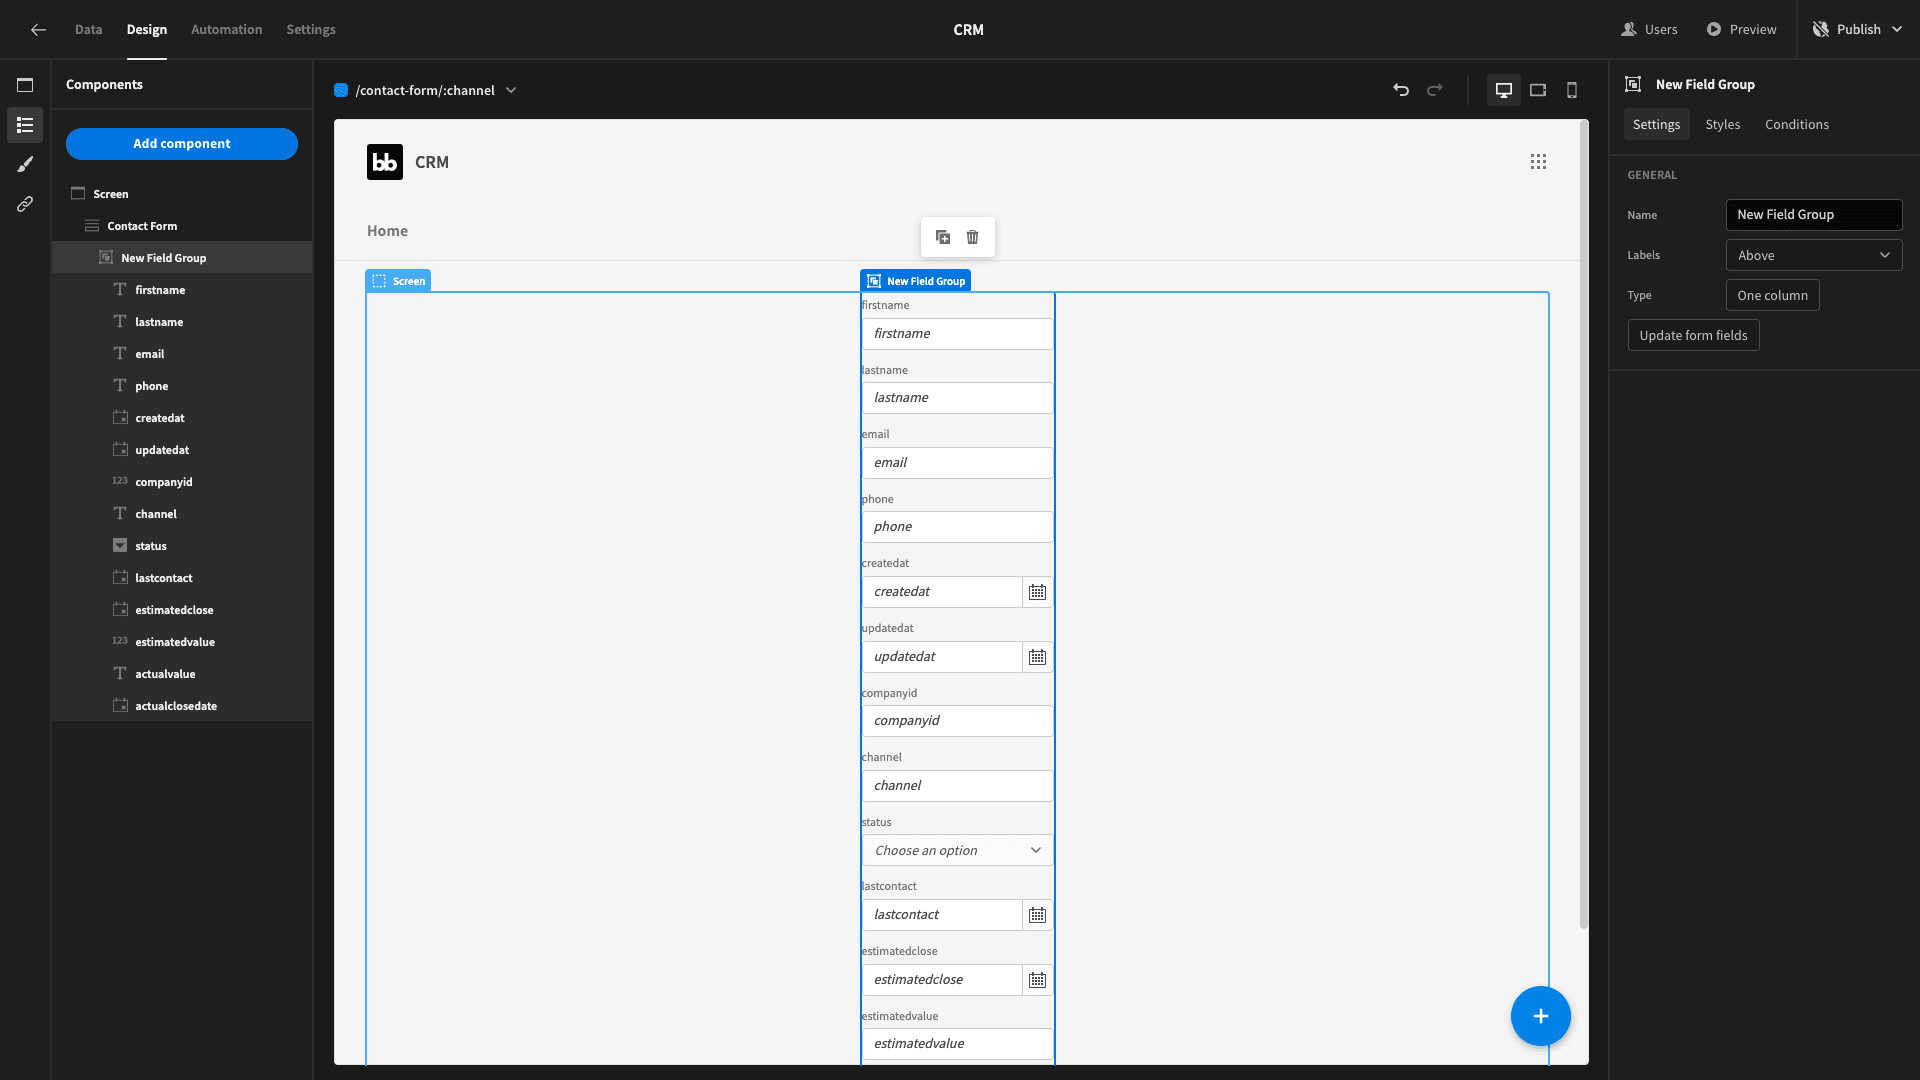Duplicate the selected field group
The width and height of the screenshot is (1920, 1080).
coord(943,237)
